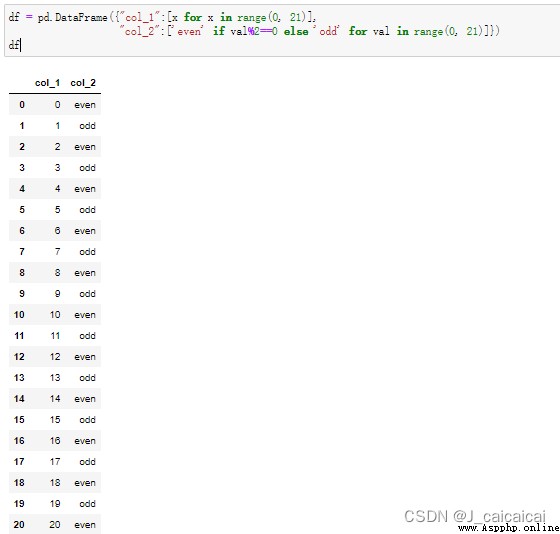This screenshot has height=534, width=560.
Task: Select the 'even' value in row 2
Action: click(85, 147)
